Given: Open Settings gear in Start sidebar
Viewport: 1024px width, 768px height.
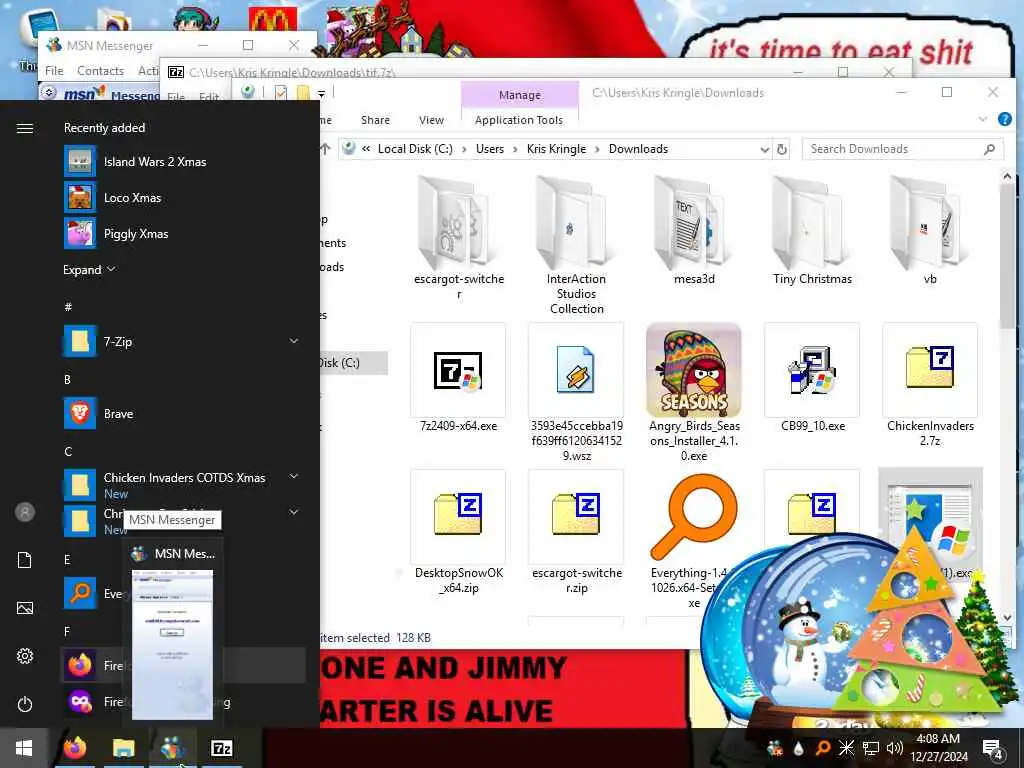Looking at the screenshot, I should [25, 656].
